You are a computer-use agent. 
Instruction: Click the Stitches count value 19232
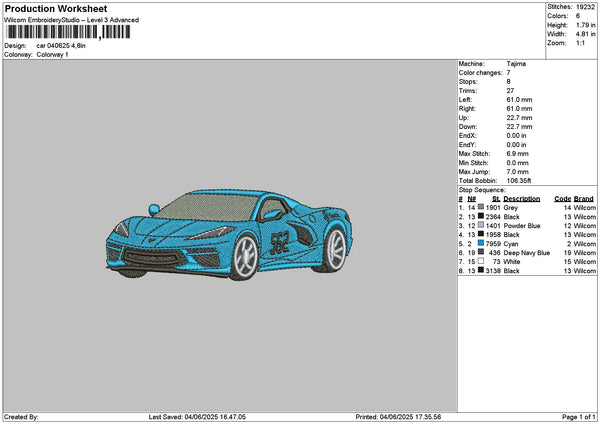click(586, 6)
